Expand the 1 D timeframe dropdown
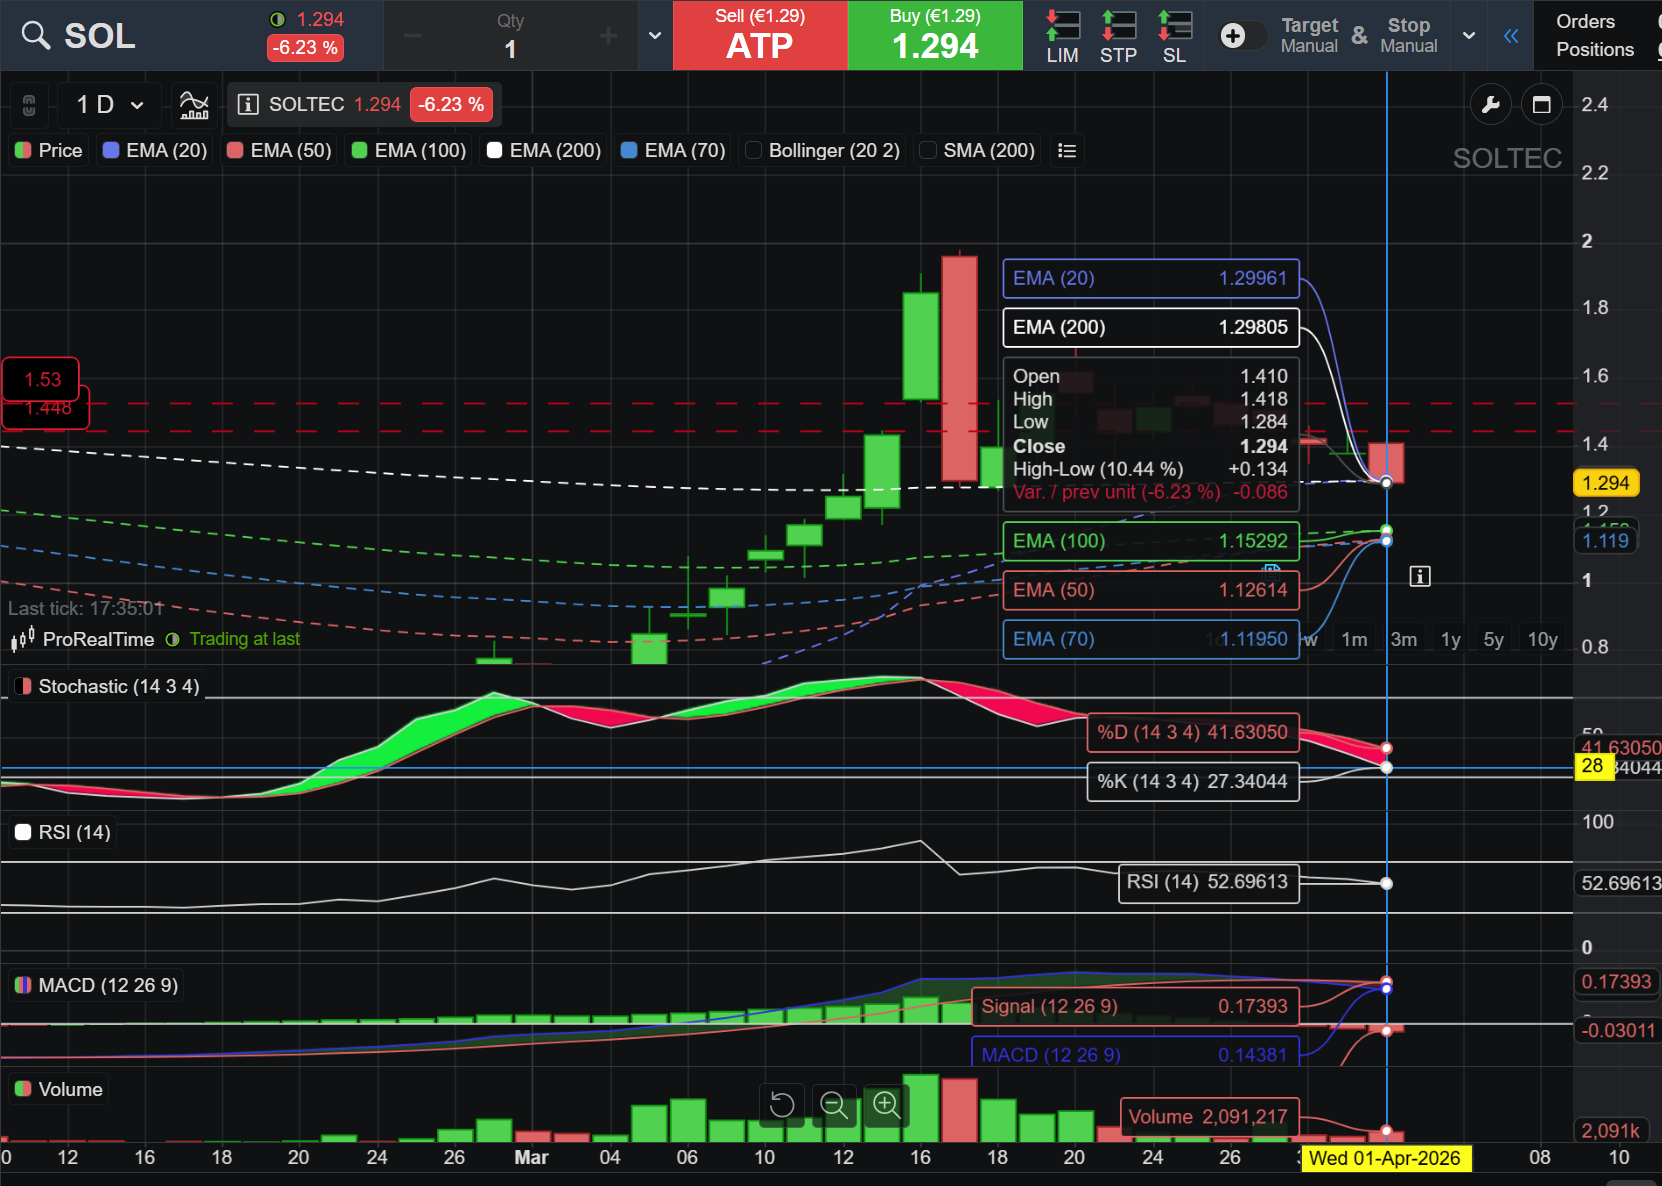 pos(110,104)
